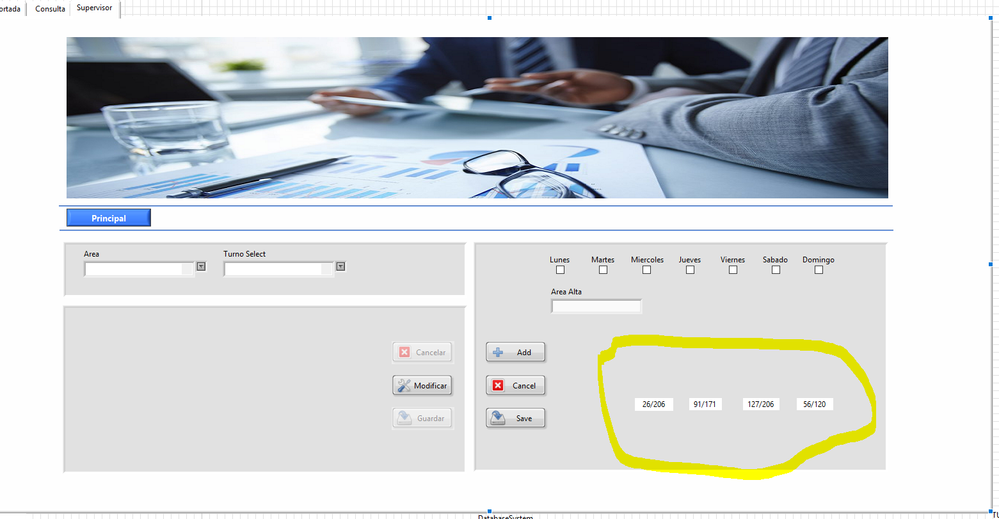Viewport: 999px width, 519px height.
Task: Click the business meeting banner image
Action: pos(477,118)
